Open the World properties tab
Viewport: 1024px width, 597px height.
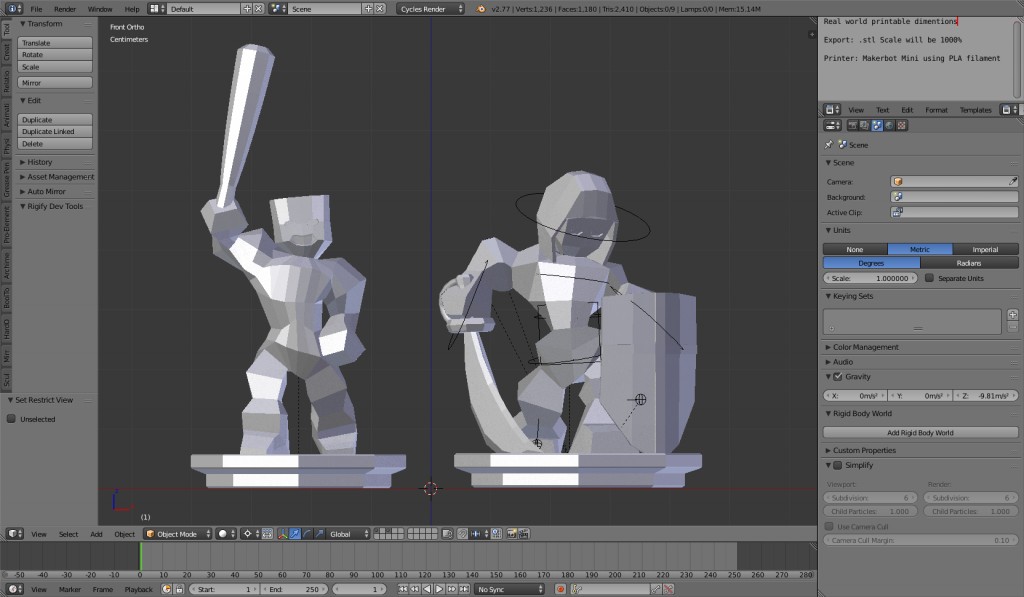click(889, 125)
